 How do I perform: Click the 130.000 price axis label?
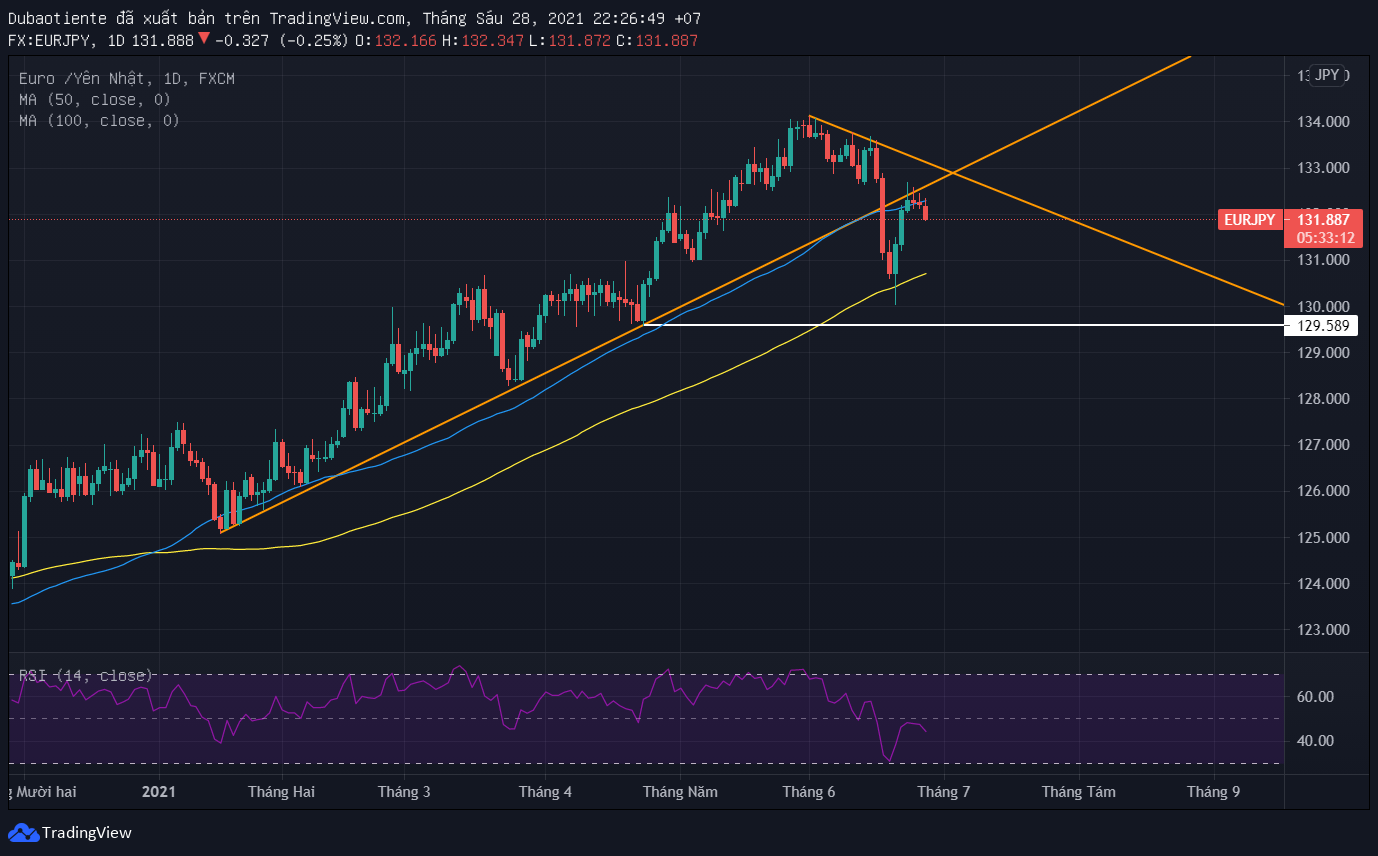pos(1323,306)
